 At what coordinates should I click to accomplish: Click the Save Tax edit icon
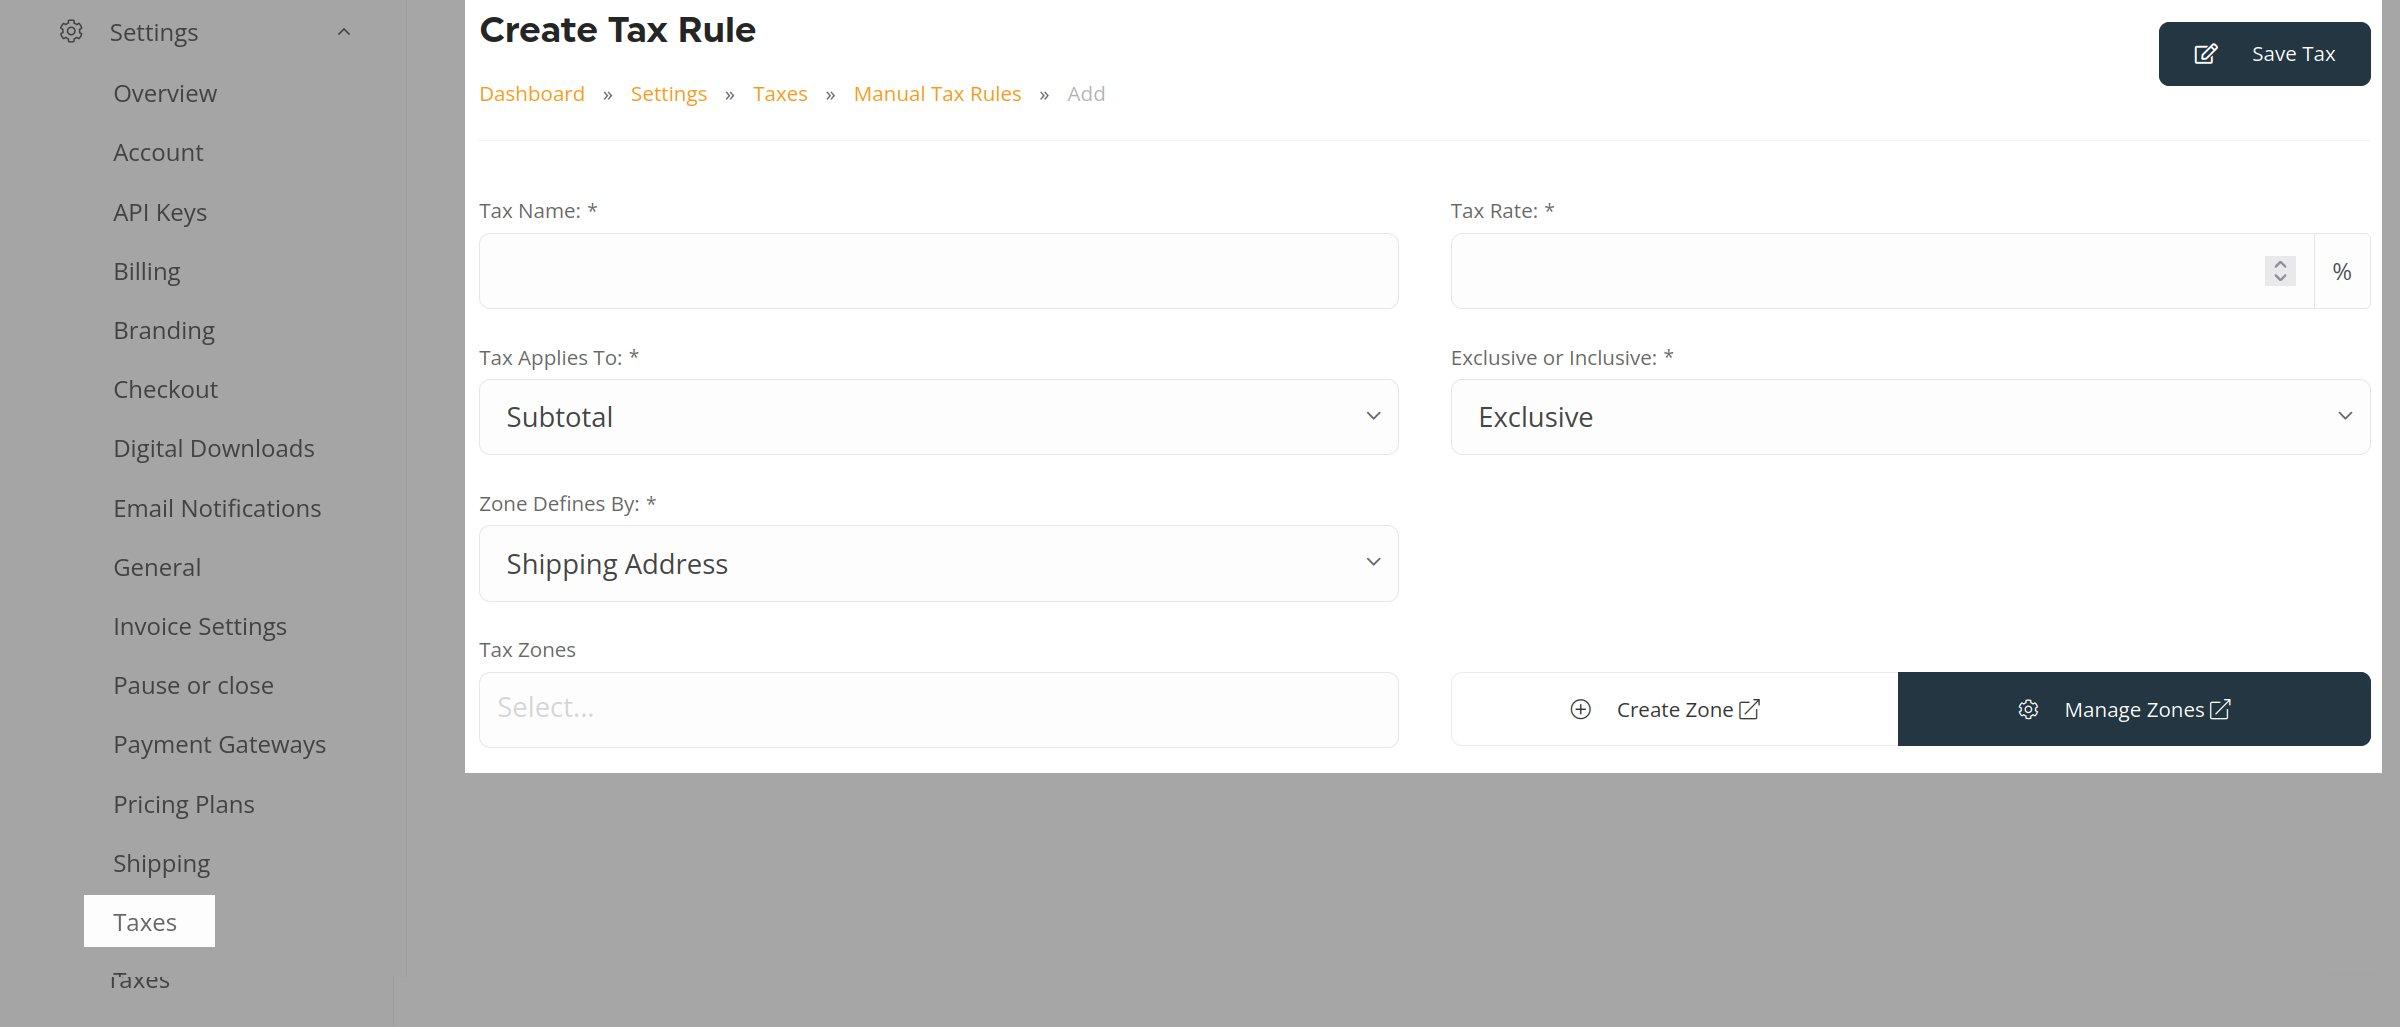click(2205, 54)
